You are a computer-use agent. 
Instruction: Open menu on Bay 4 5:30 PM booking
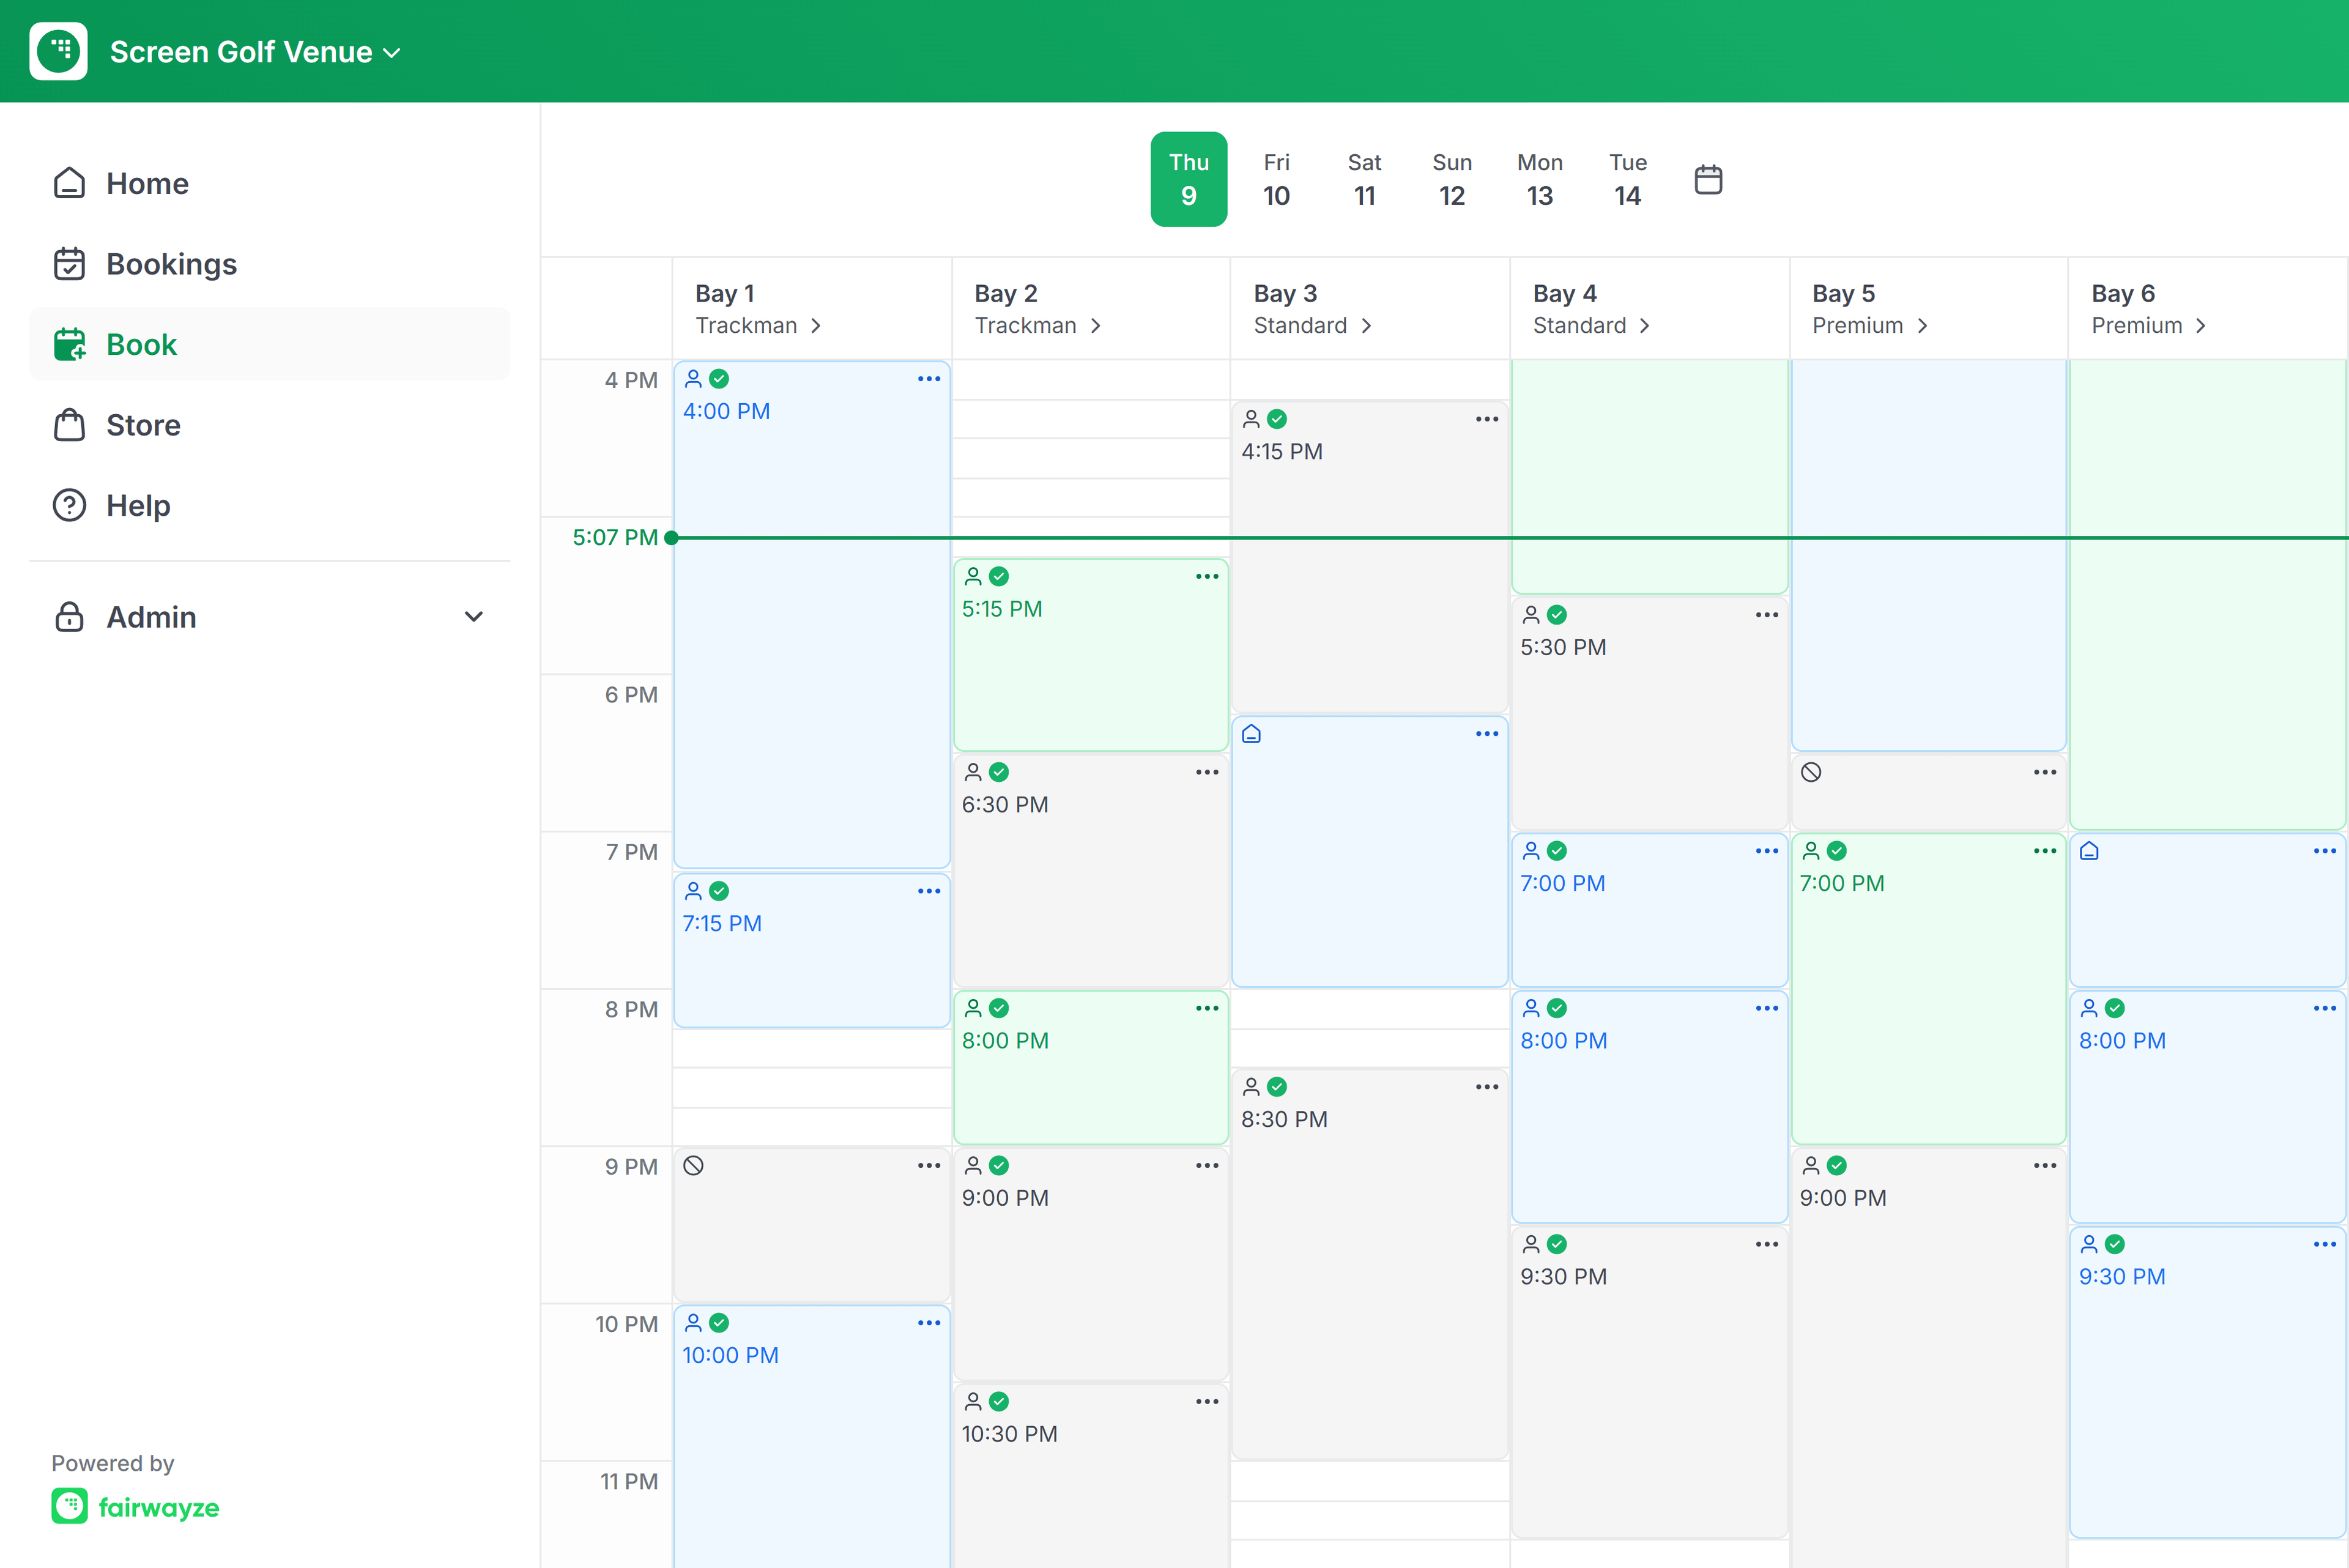(1767, 615)
